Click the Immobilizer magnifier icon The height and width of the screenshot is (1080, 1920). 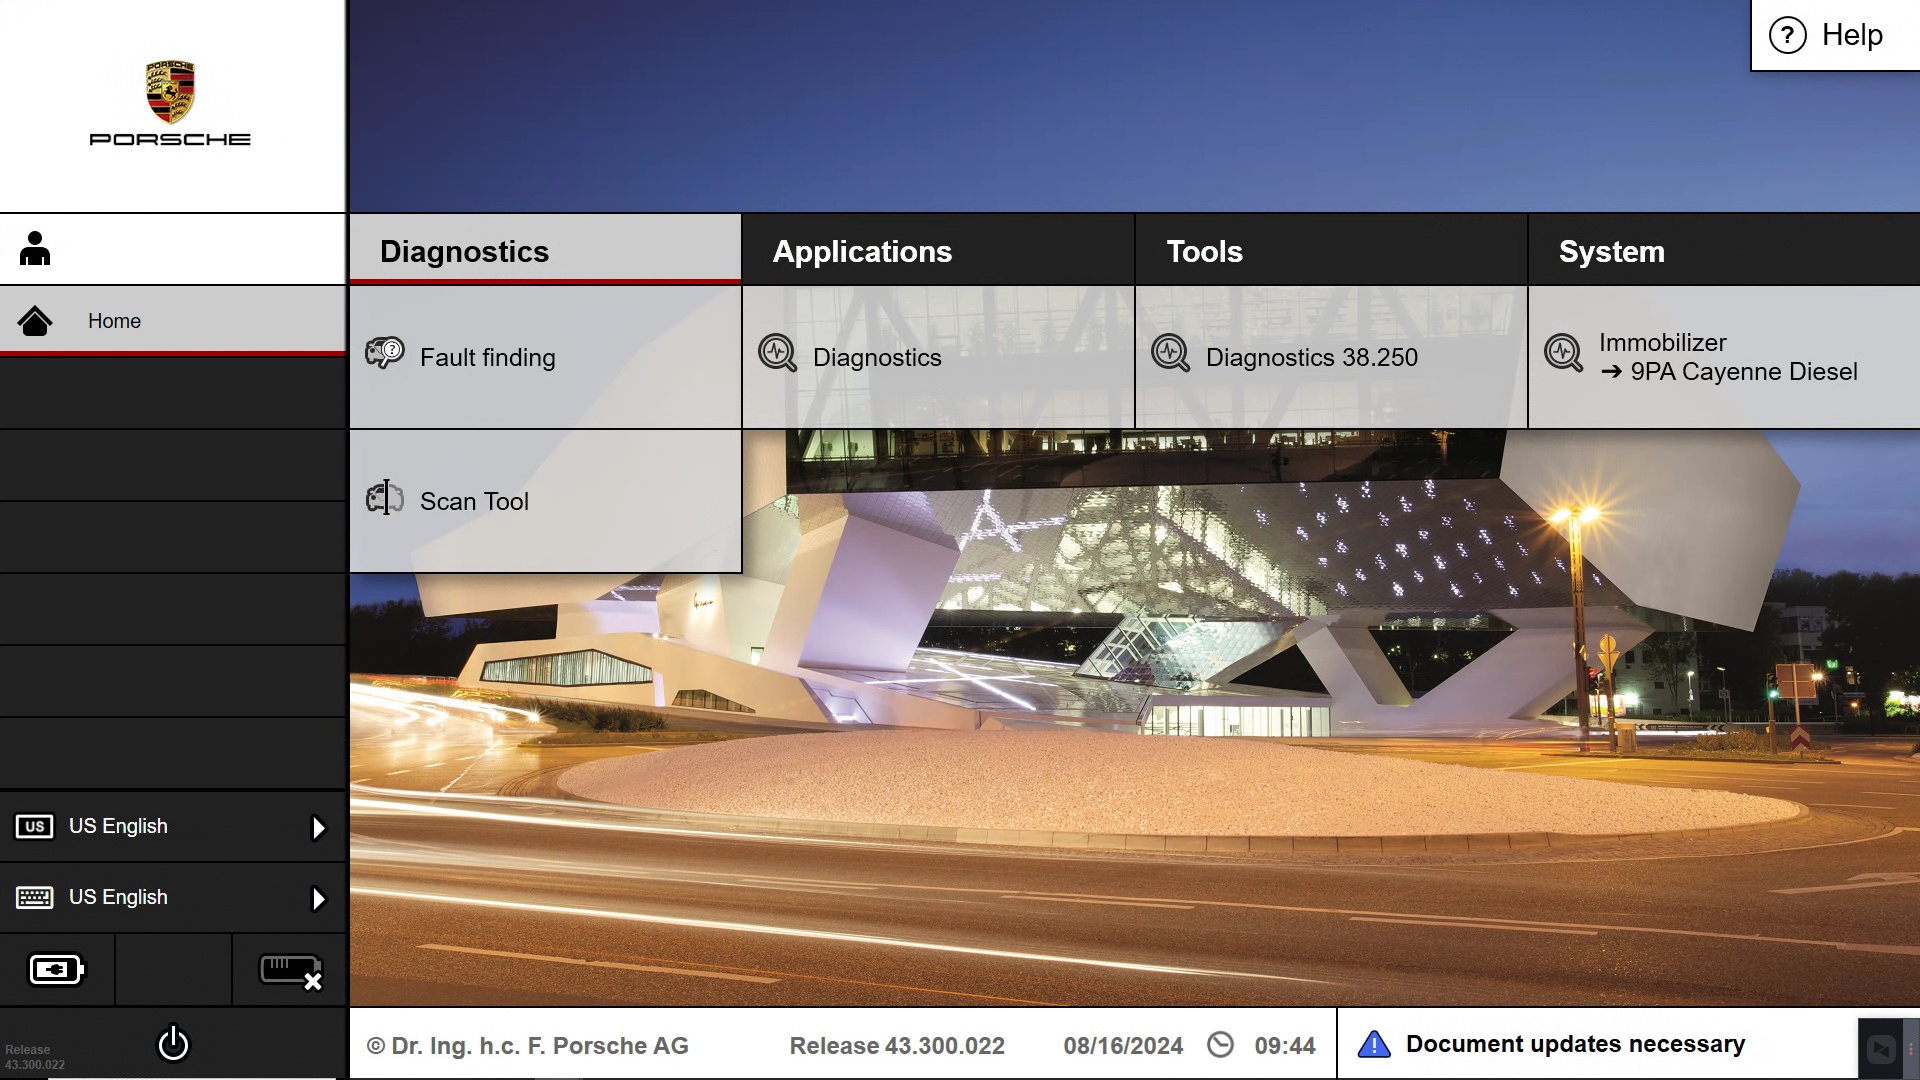click(x=1563, y=353)
